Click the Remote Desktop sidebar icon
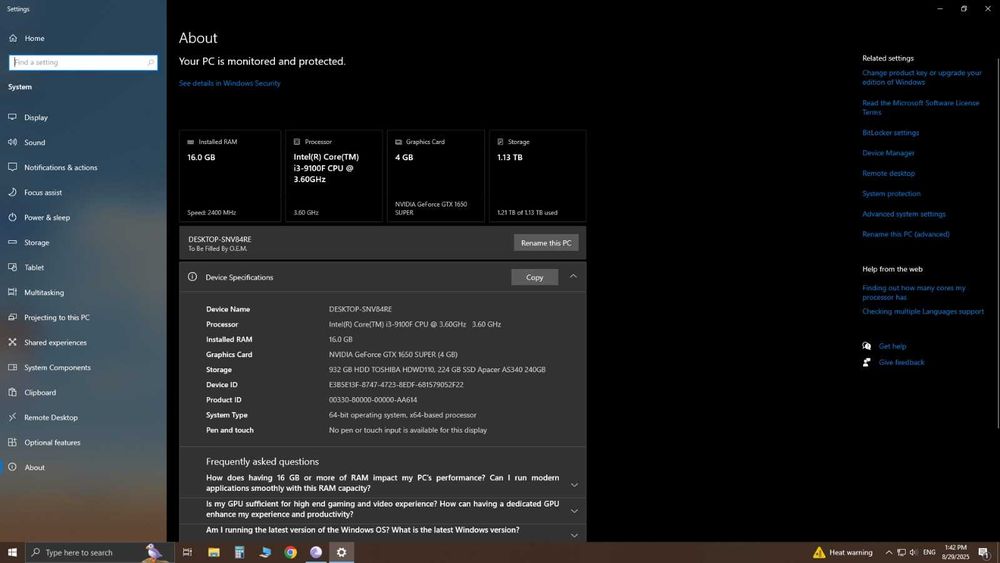This screenshot has height=563, width=1000. [x=12, y=417]
